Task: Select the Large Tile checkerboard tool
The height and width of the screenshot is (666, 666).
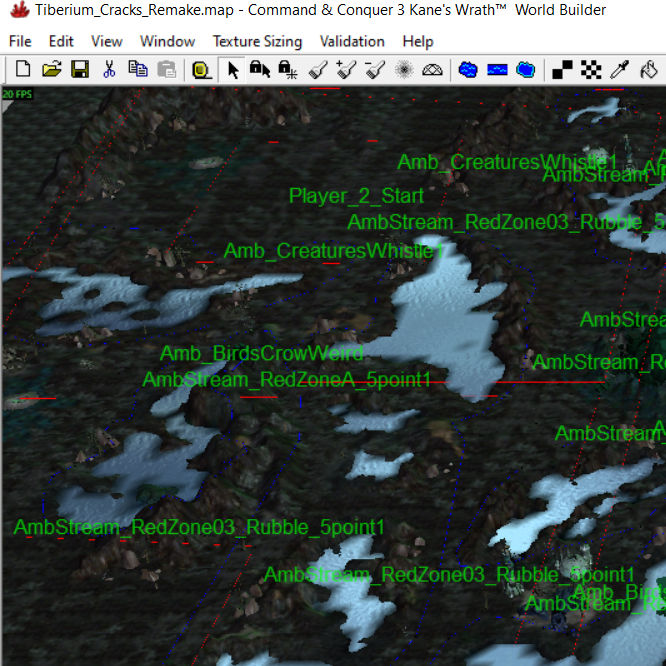Action: (591, 69)
